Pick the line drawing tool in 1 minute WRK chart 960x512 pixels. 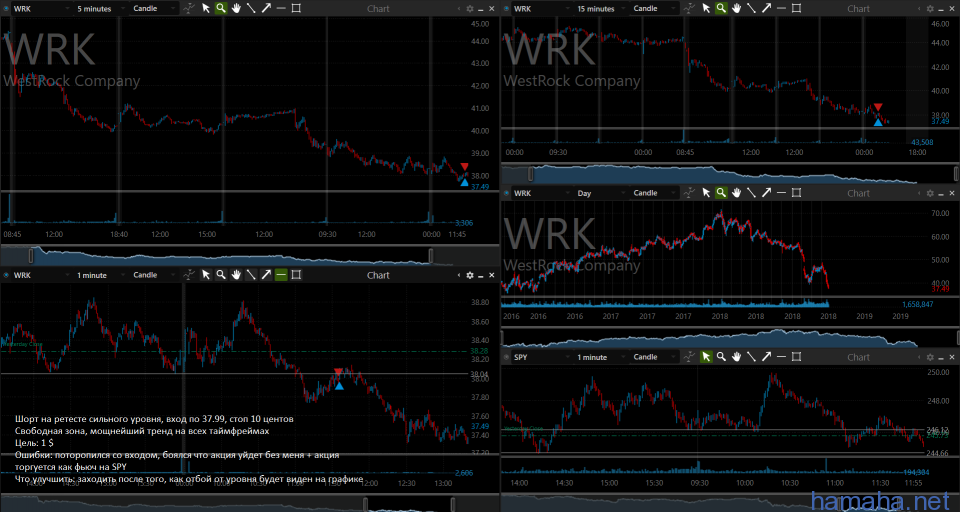click(251, 275)
